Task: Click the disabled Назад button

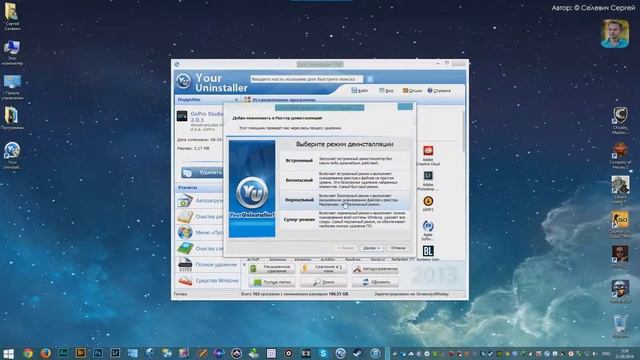Action: tap(345, 248)
